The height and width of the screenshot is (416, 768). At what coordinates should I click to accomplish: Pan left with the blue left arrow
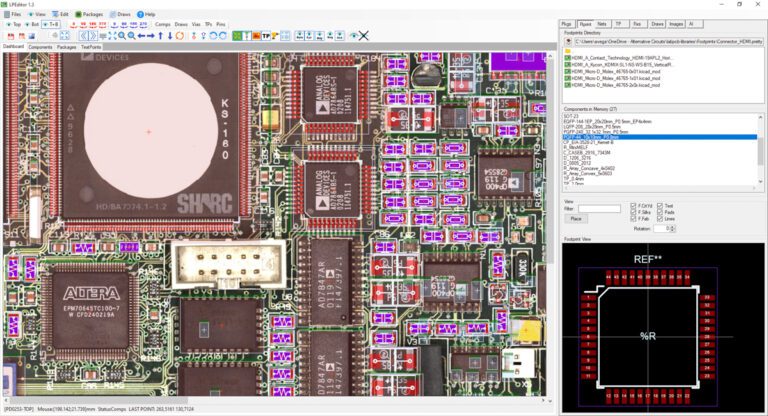point(141,36)
